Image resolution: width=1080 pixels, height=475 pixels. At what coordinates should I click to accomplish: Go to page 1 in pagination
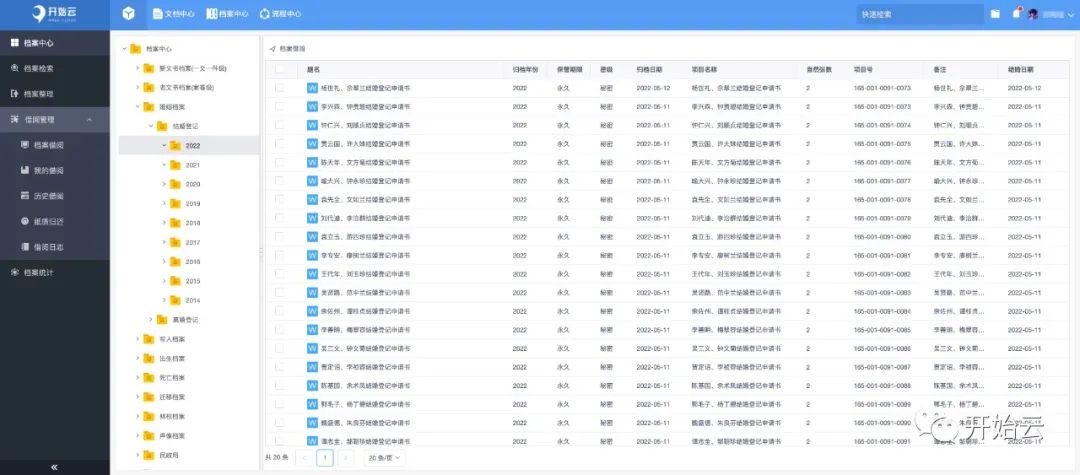[325, 457]
